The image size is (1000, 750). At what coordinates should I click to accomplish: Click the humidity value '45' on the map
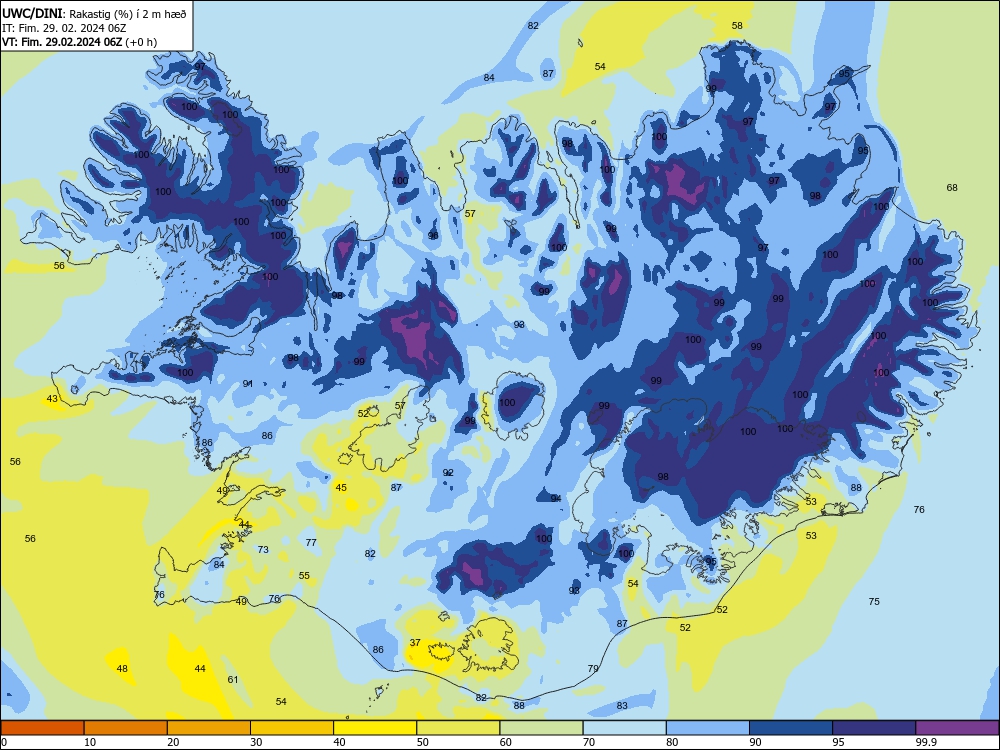[x=341, y=487]
